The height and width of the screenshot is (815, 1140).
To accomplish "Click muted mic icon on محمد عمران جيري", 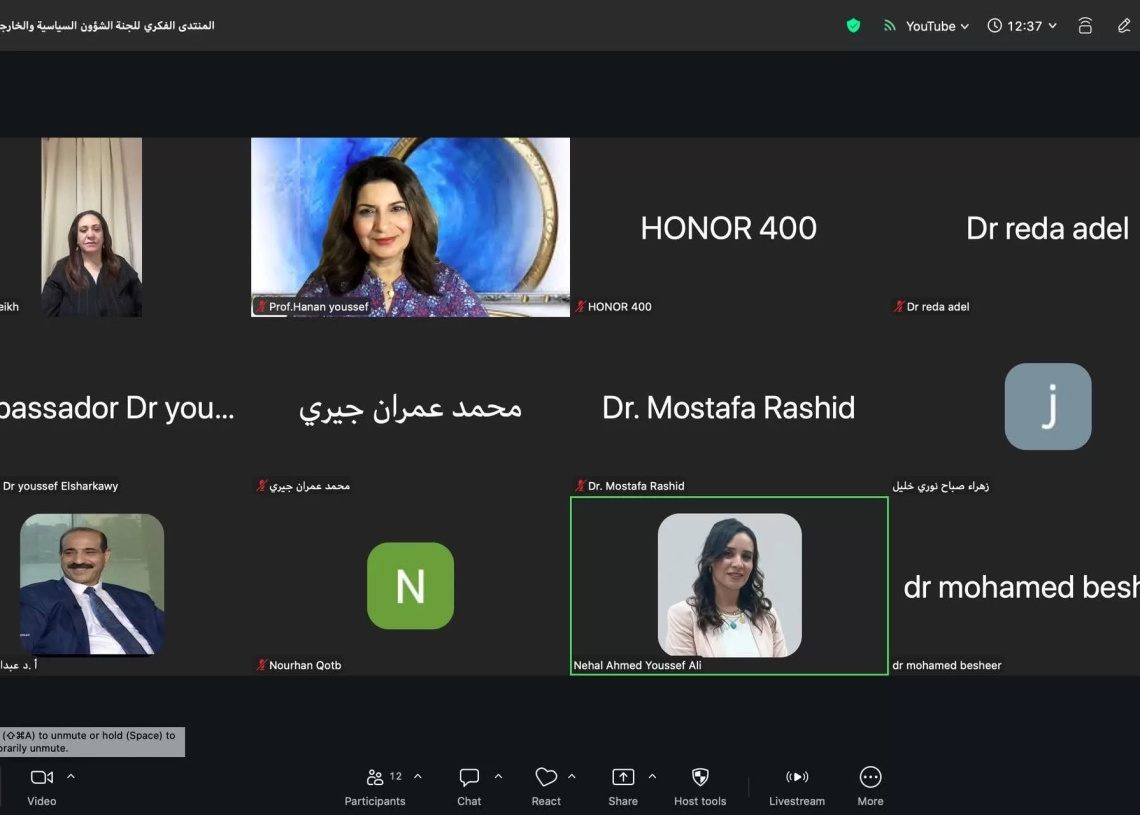I will pyautogui.click(x=262, y=486).
